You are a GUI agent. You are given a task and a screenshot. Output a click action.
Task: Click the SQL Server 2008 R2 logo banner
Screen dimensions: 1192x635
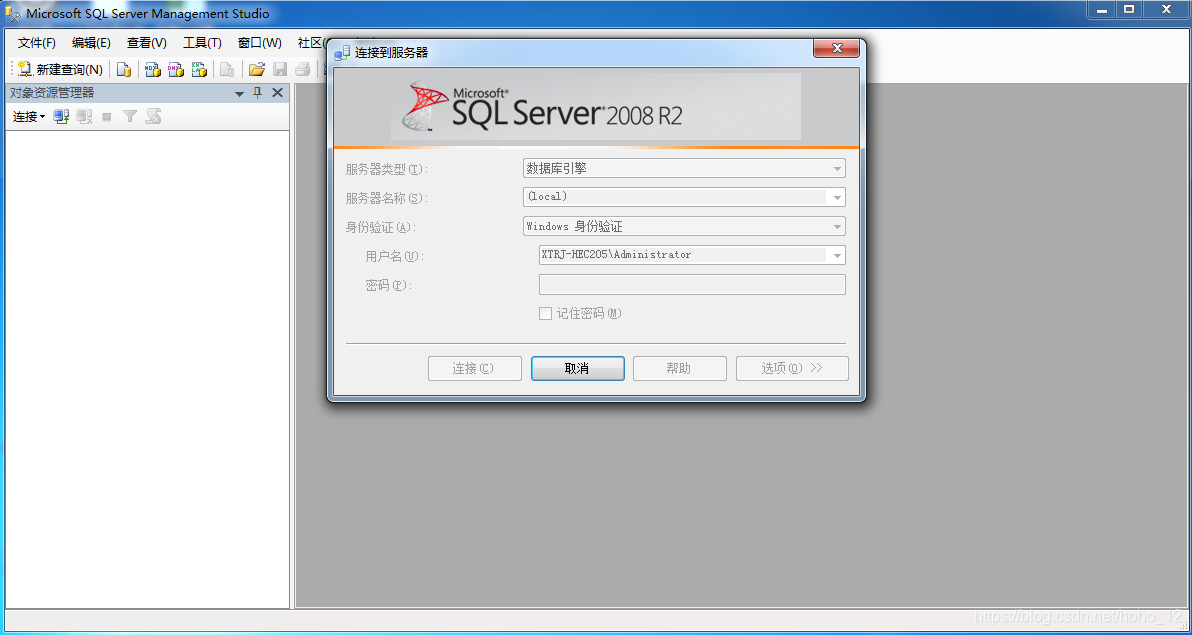(596, 106)
